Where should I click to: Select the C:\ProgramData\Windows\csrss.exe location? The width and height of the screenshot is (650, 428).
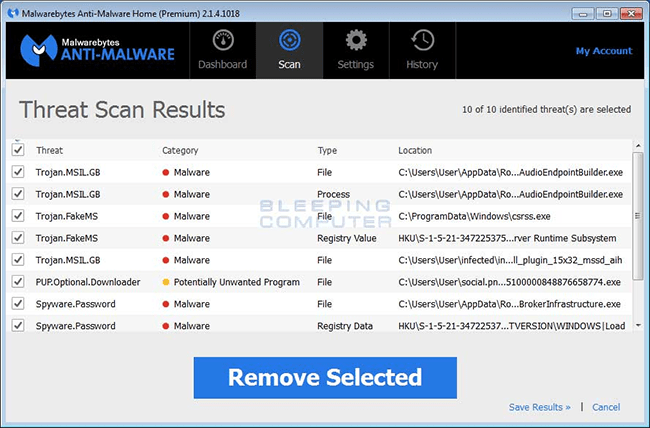click(x=474, y=216)
